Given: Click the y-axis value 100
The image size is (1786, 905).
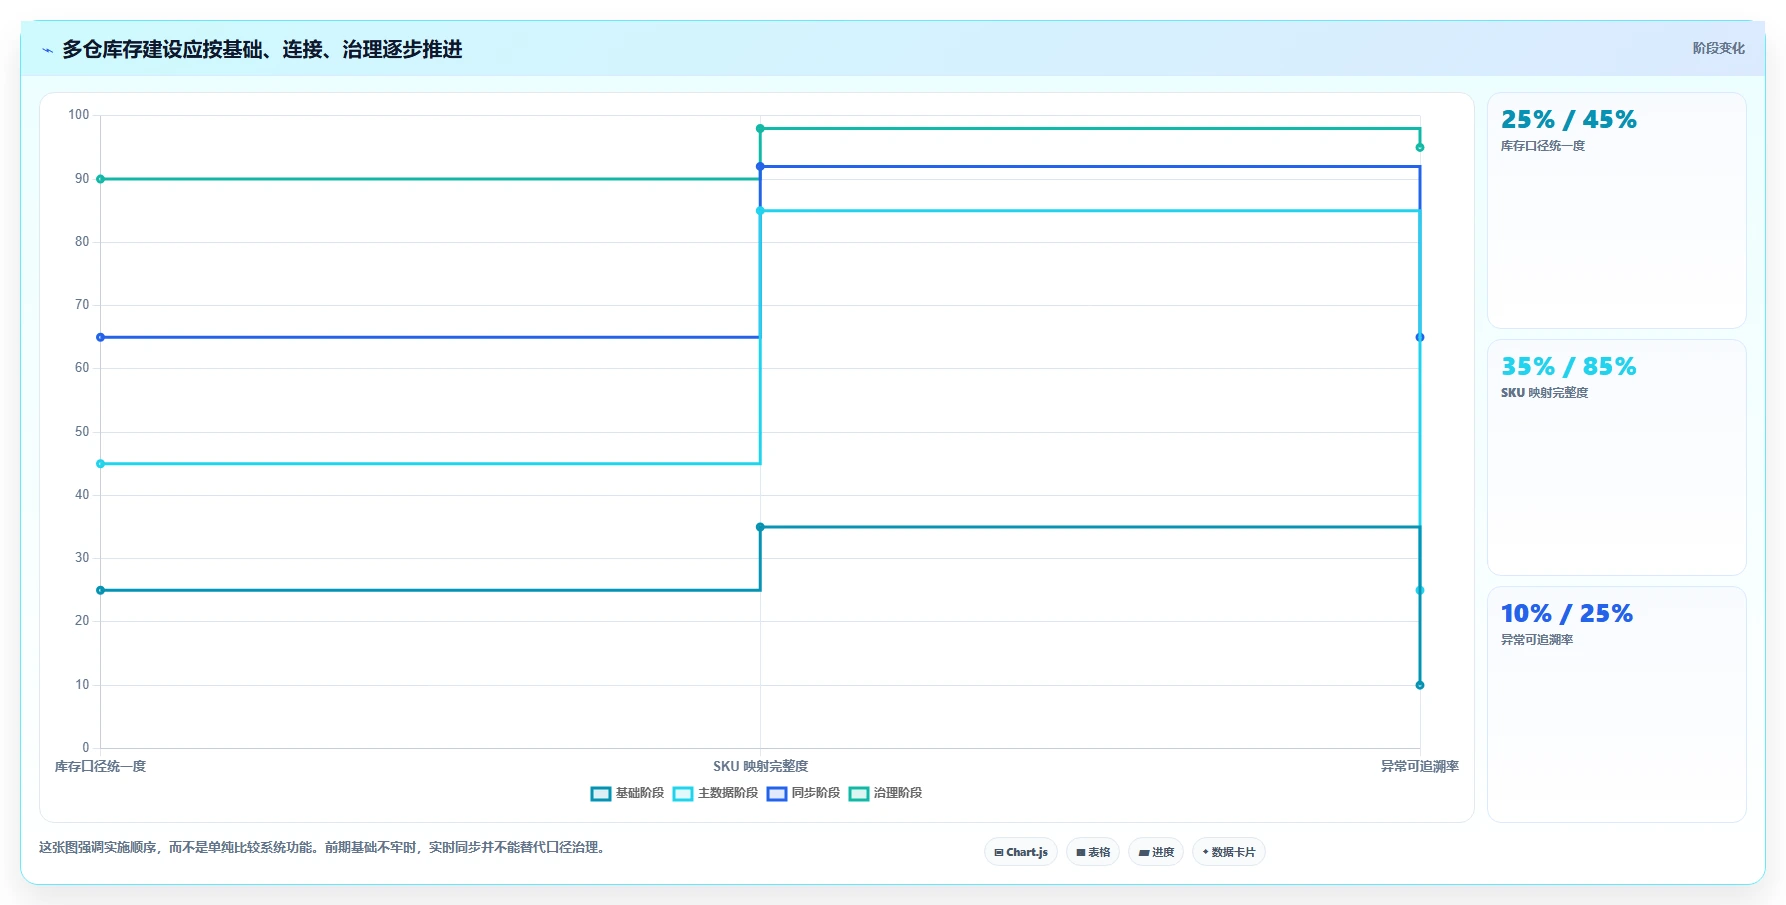Looking at the screenshot, I should (x=79, y=115).
